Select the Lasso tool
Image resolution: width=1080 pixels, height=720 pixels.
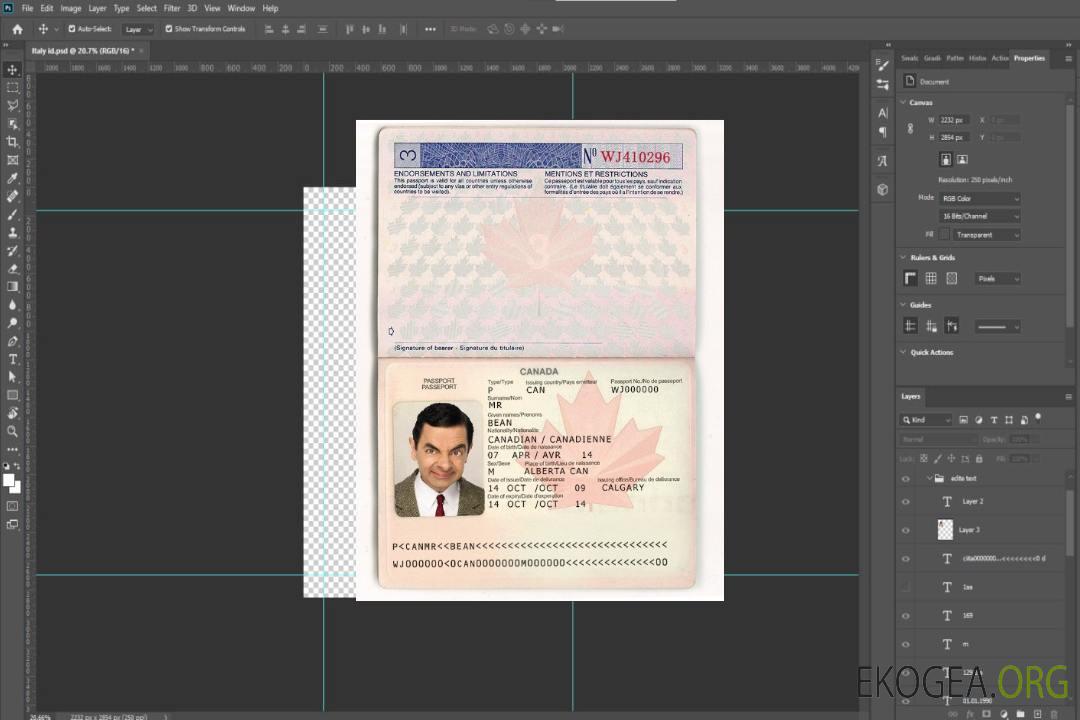pyautogui.click(x=12, y=105)
